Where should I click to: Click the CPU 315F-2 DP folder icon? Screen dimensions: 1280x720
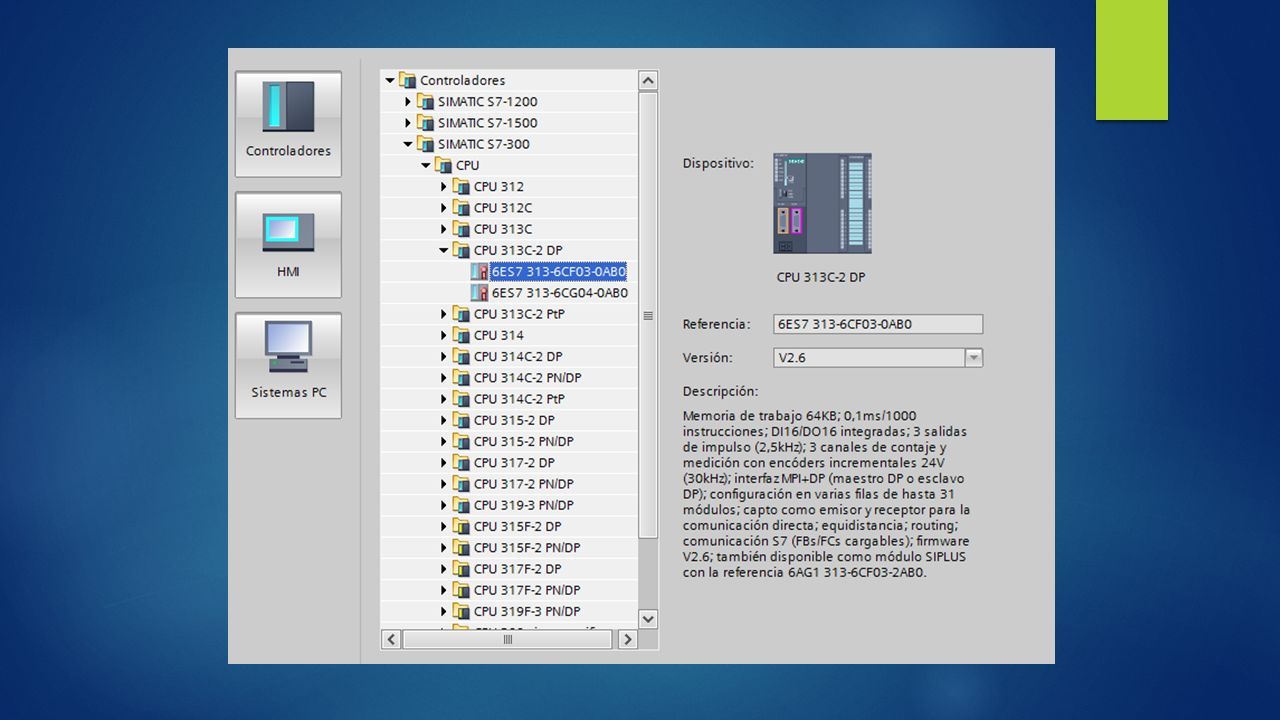(x=461, y=526)
